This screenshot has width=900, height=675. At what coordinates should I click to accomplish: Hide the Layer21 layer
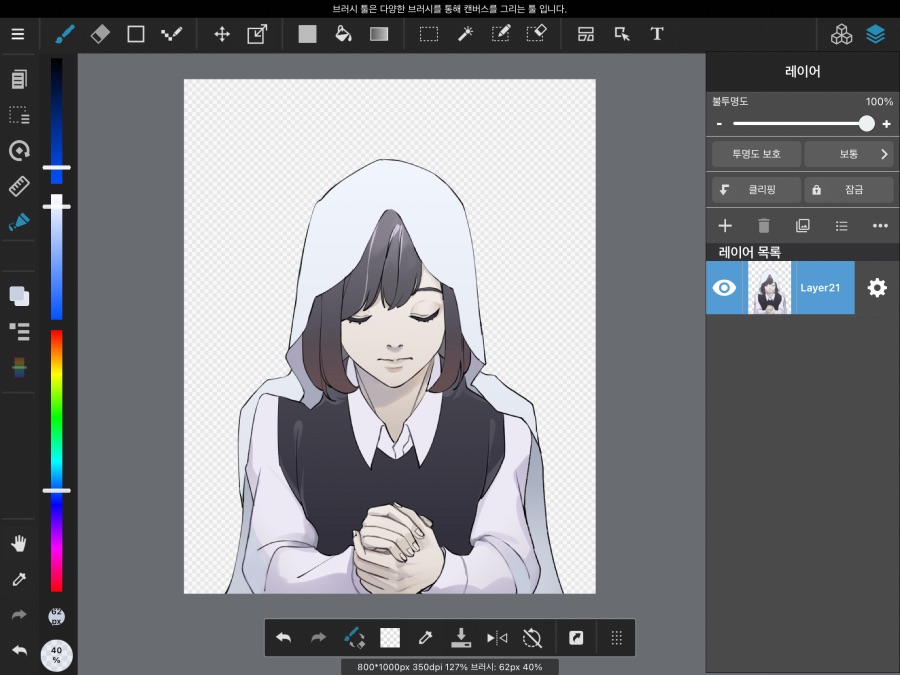[725, 287]
